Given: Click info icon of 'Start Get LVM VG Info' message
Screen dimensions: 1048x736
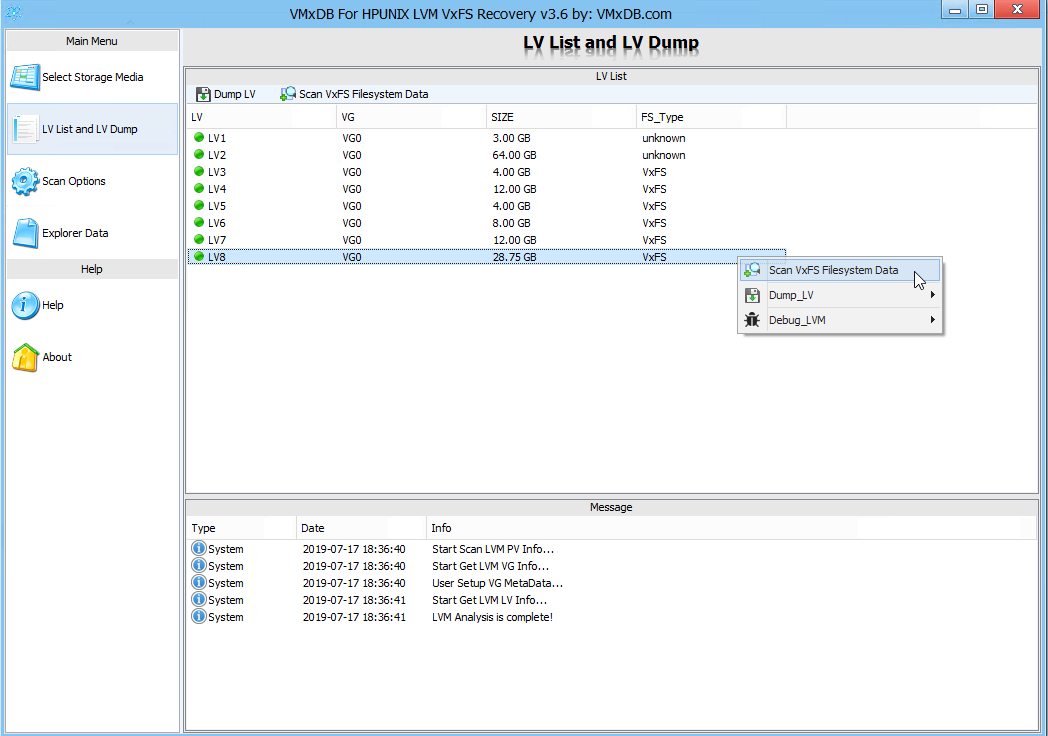Looking at the screenshot, I should [199, 566].
